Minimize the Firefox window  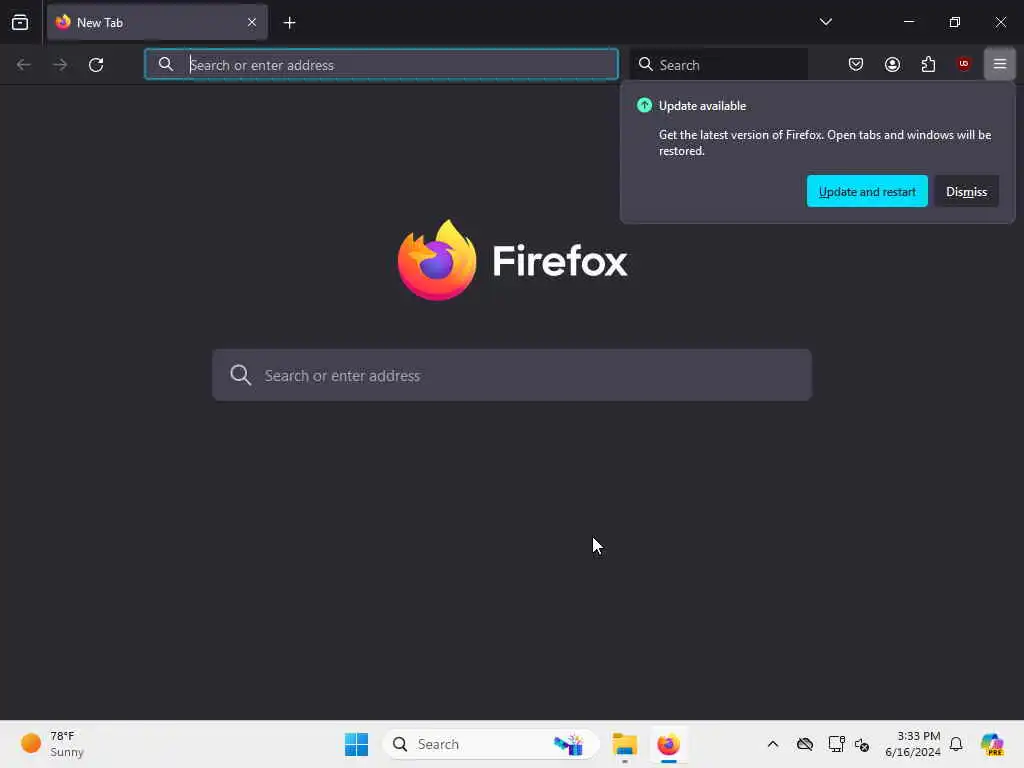pyautogui.click(x=908, y=22)
